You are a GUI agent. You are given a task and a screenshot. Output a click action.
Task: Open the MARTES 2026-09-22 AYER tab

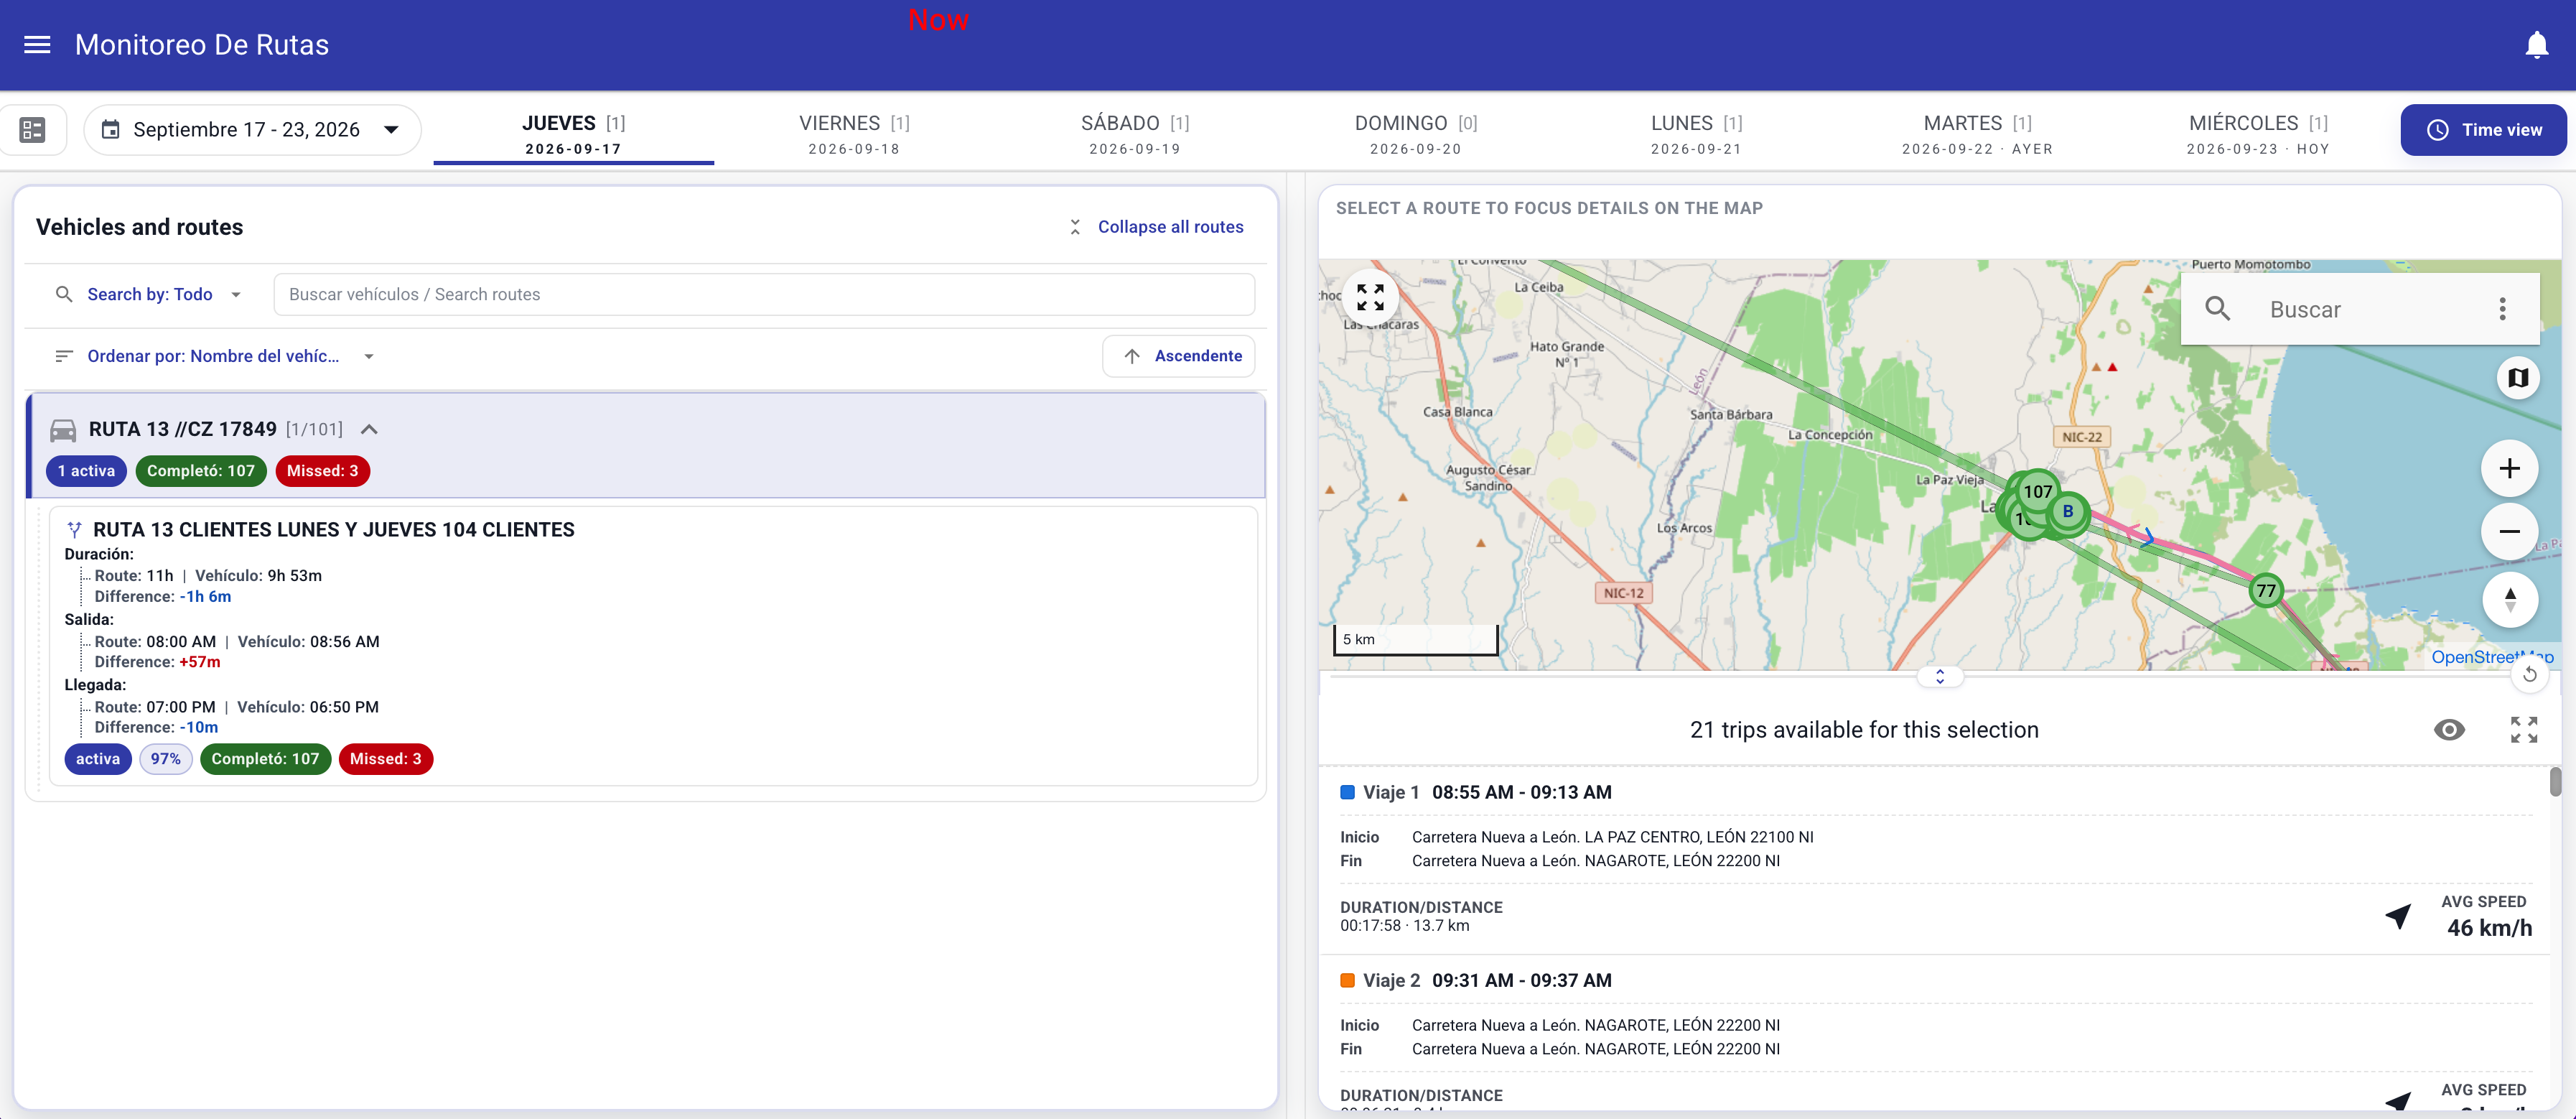pyautogui.click(x=1977, y=134)
